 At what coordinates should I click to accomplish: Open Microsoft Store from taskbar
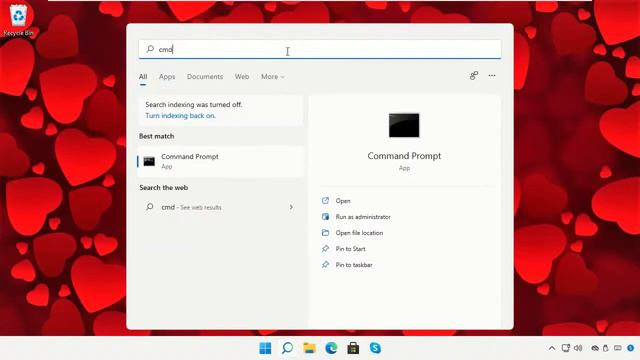pos(353,348)
